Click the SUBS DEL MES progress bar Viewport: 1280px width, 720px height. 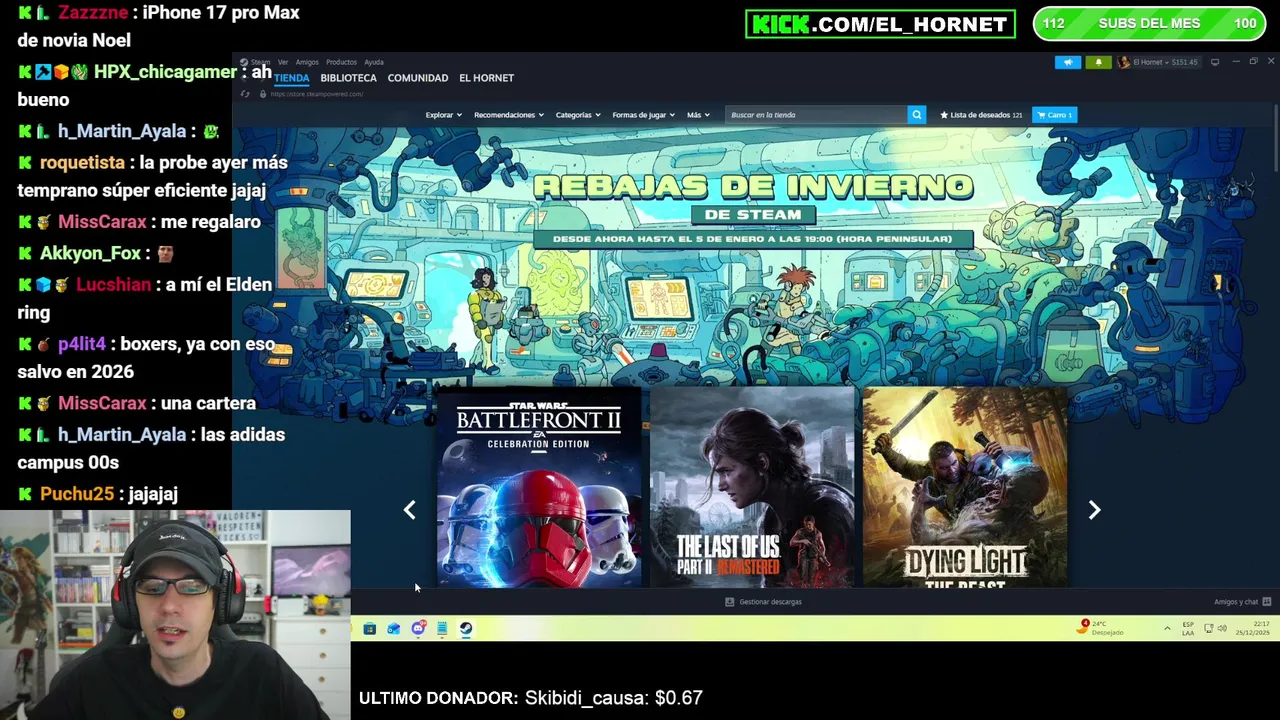coord(1149,24)
